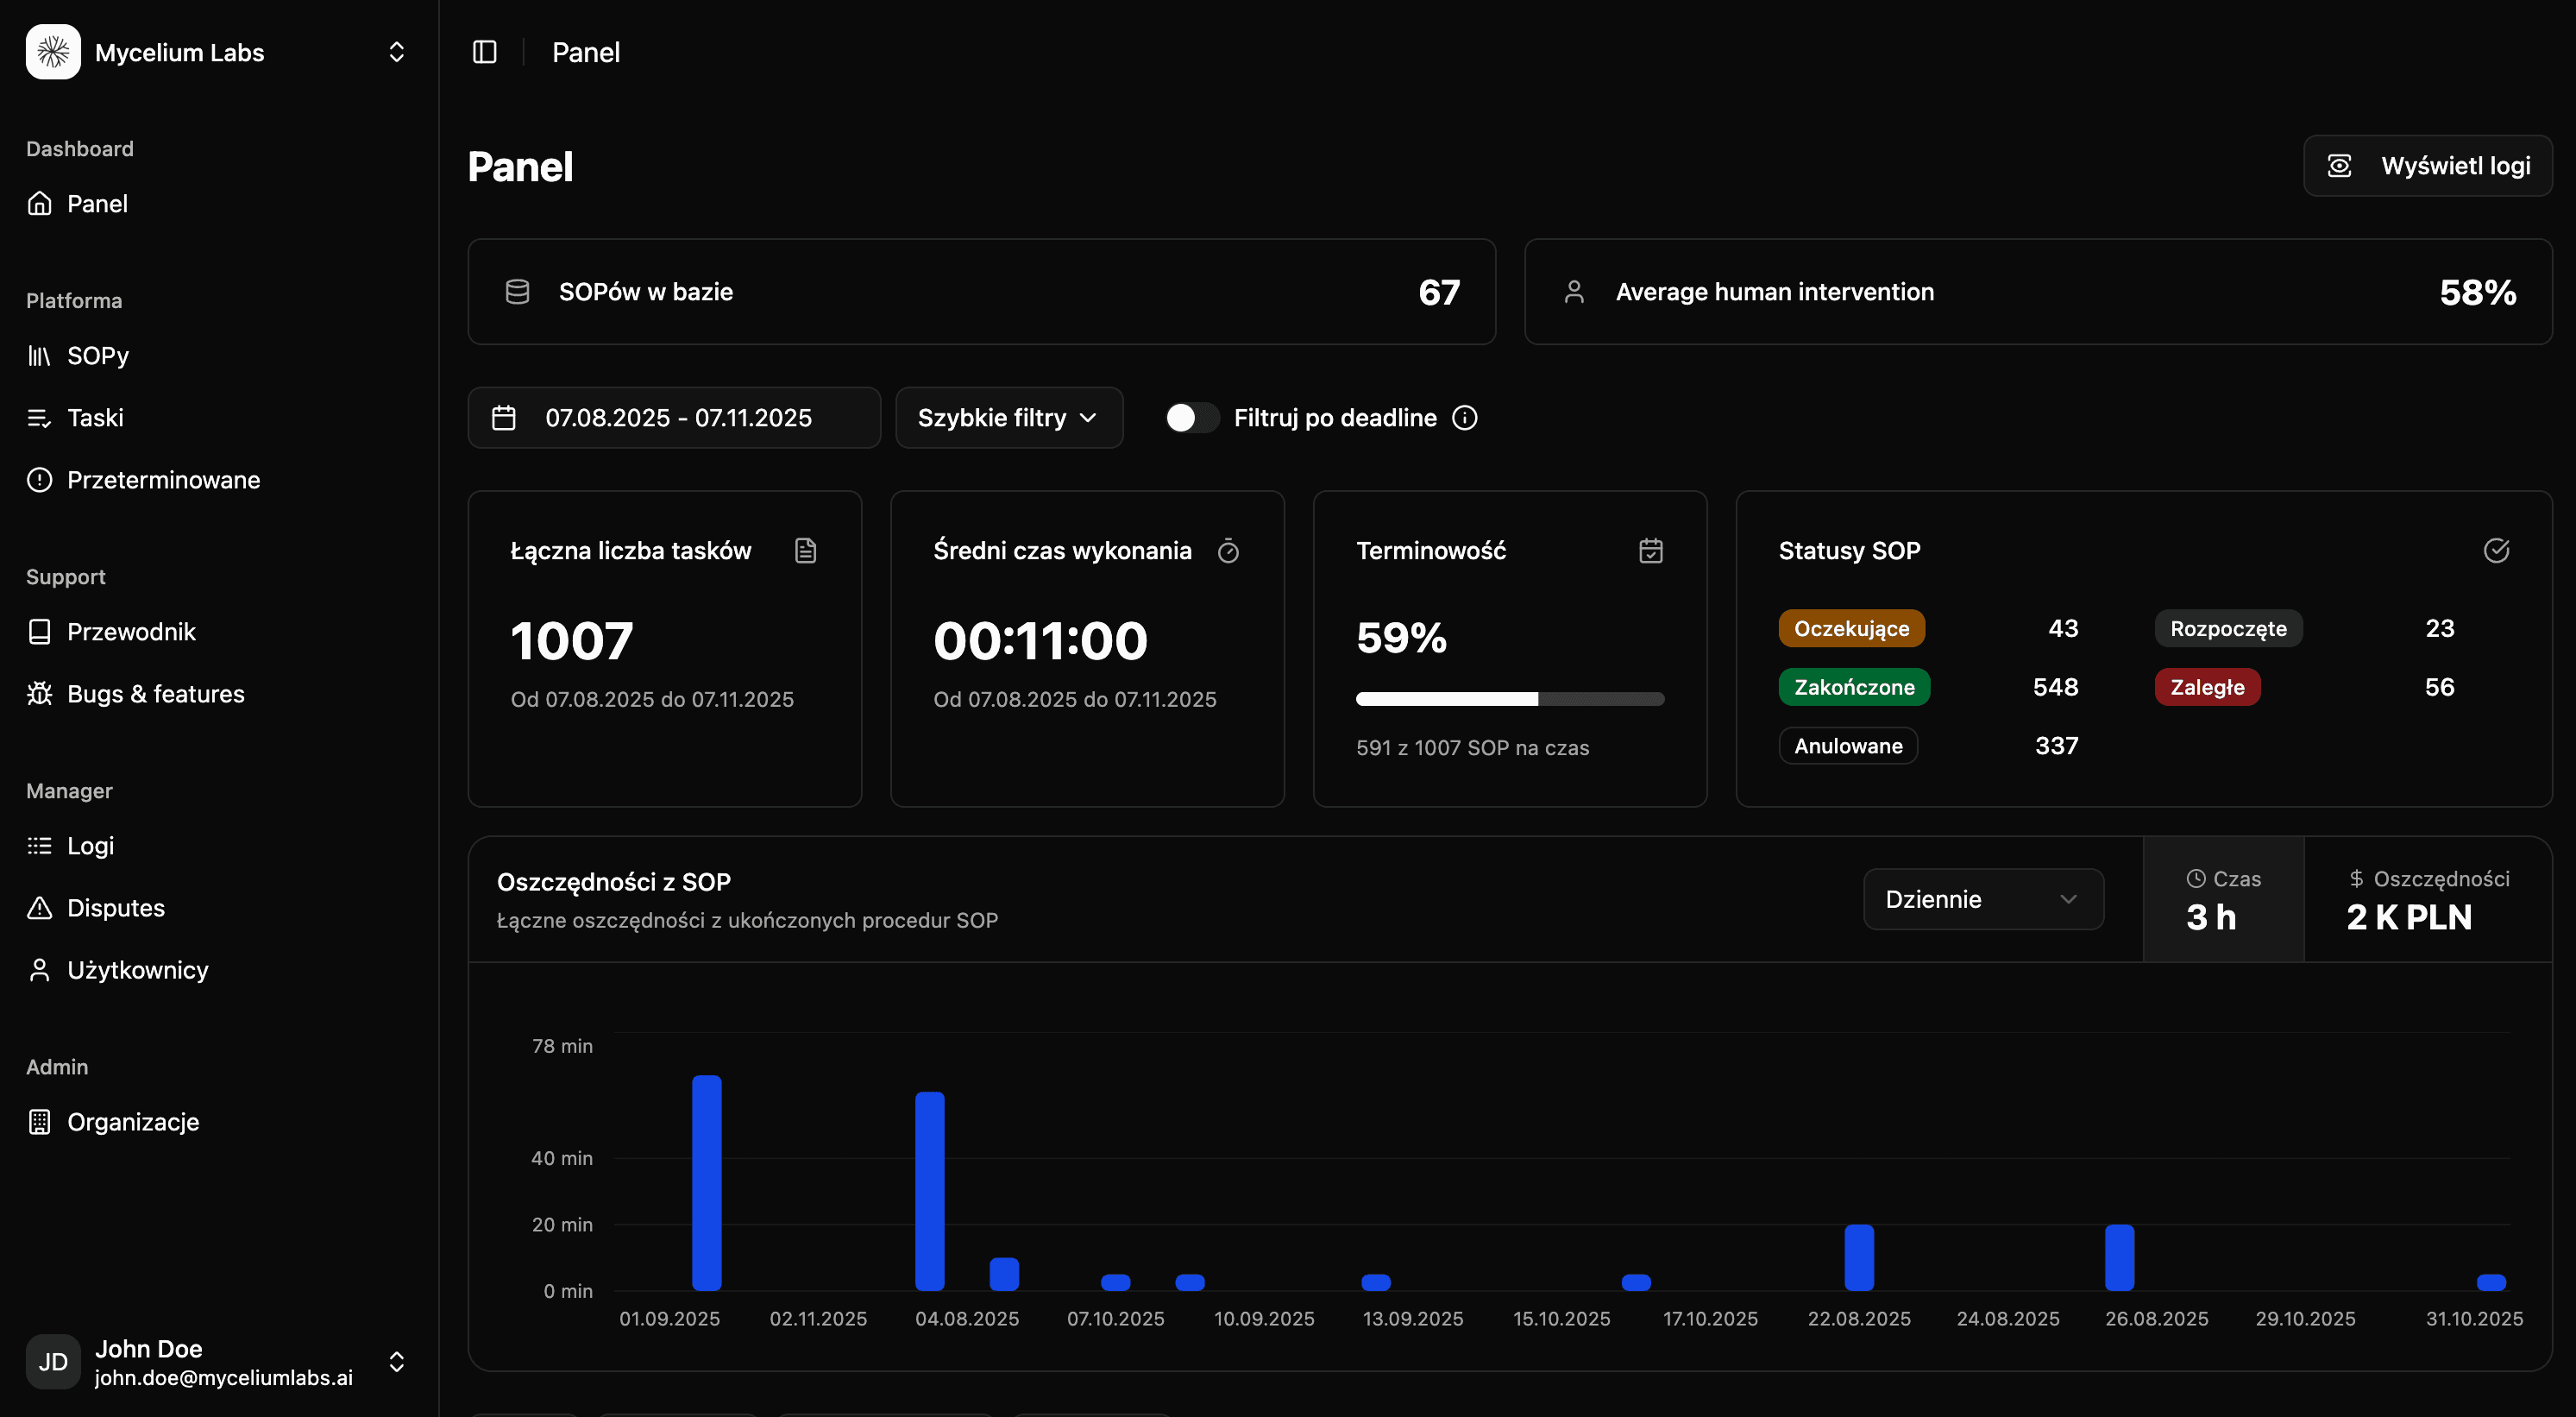Open Przeterminowane in the sidebar
The image size is (2576, 1417).
[163, 480]
